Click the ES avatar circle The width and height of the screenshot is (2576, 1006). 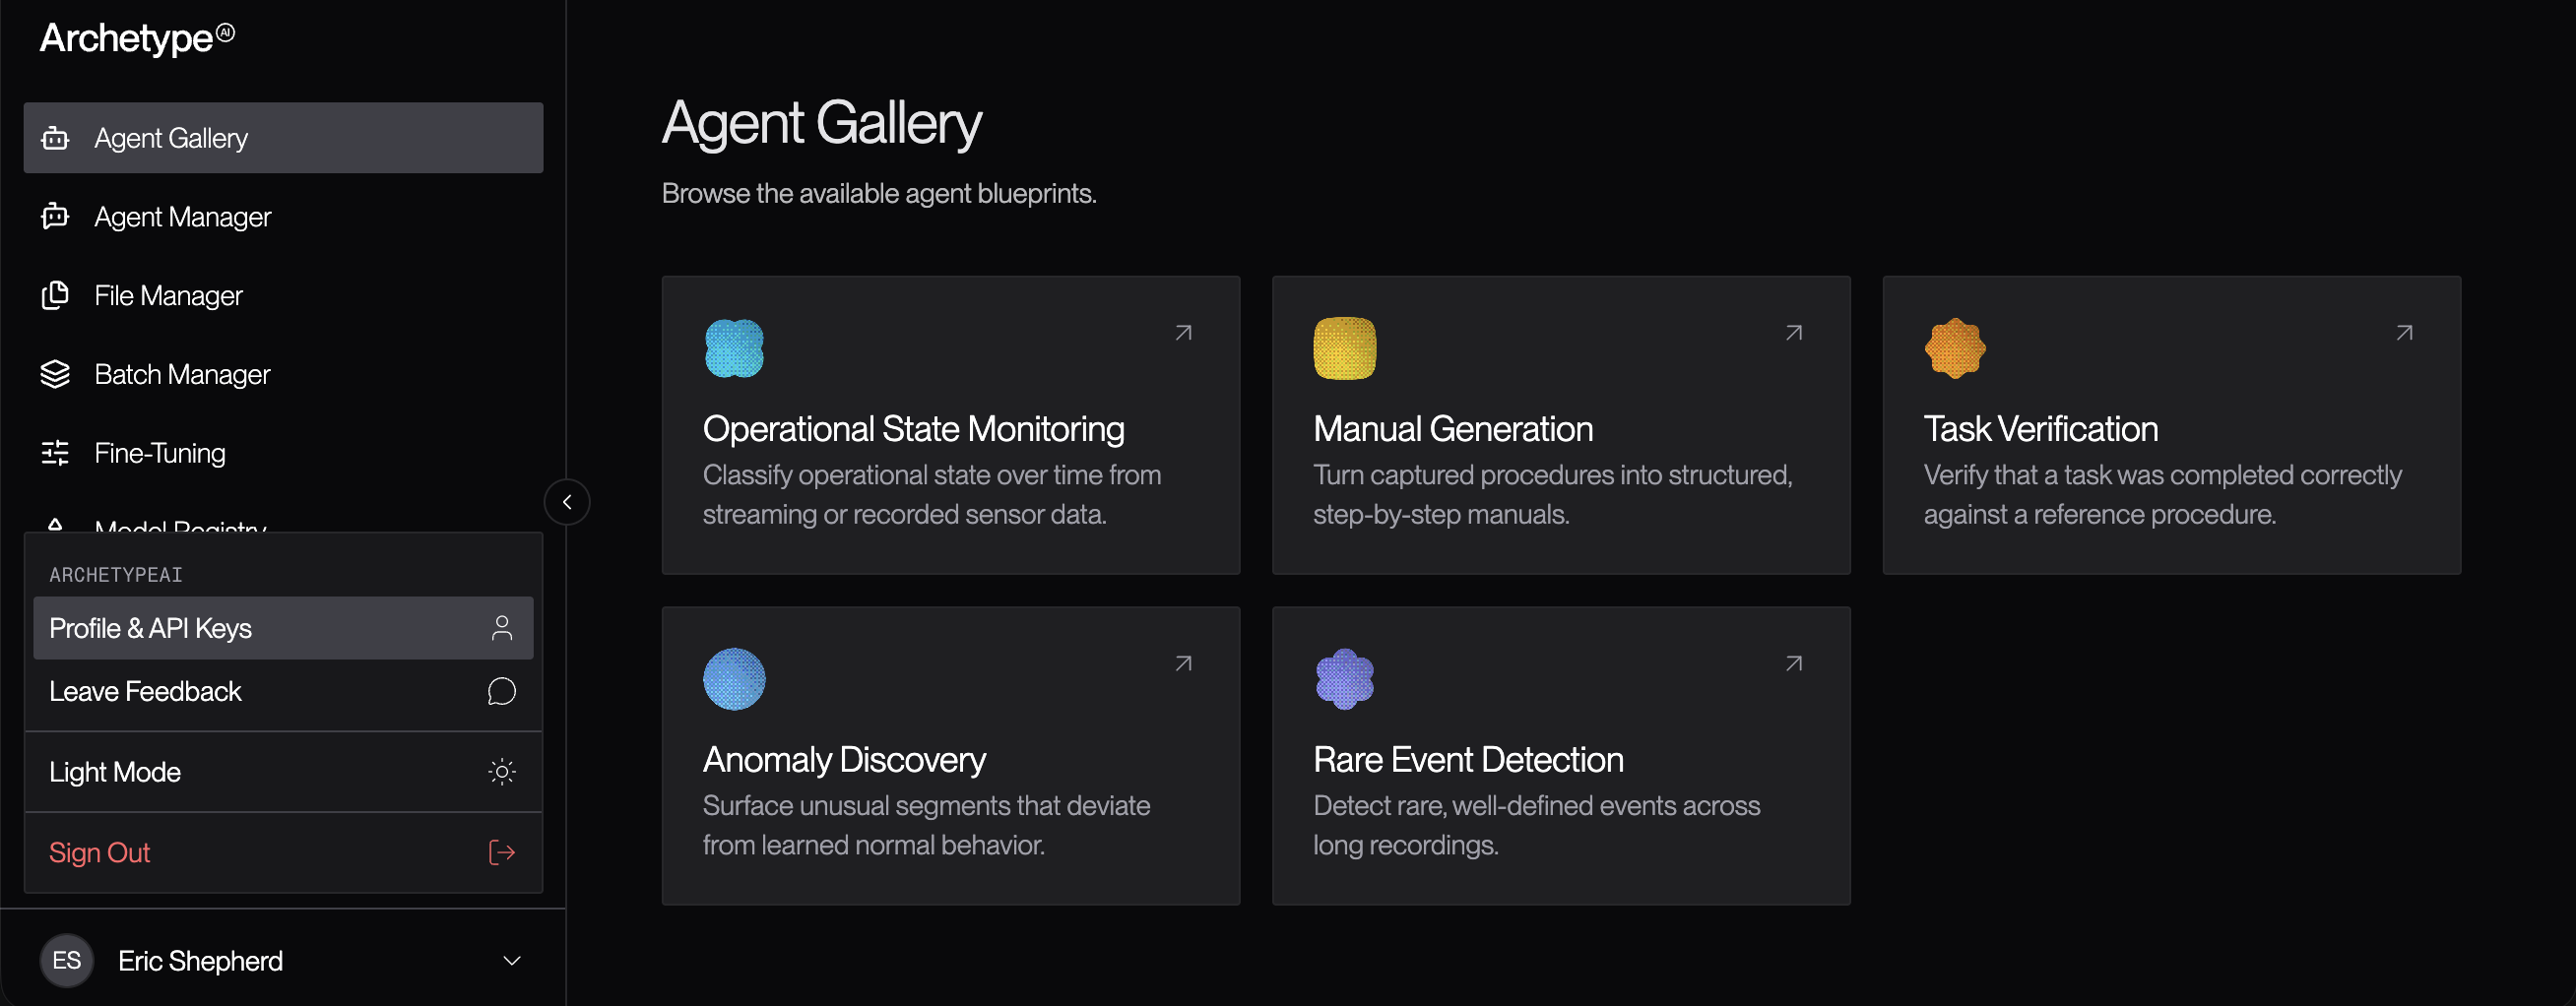coord(67,961)
